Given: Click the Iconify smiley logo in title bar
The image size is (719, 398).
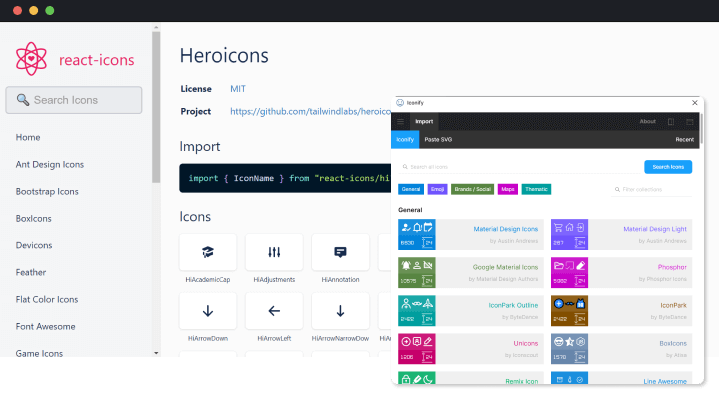Looking at the screenshot, I should click(400, 103).
